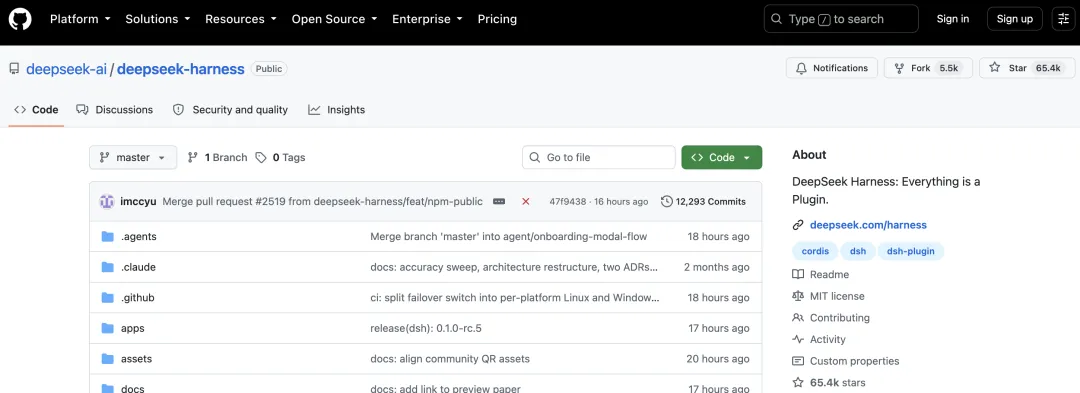
Task: Click the icon next to Custom properties
Action: 798,361
